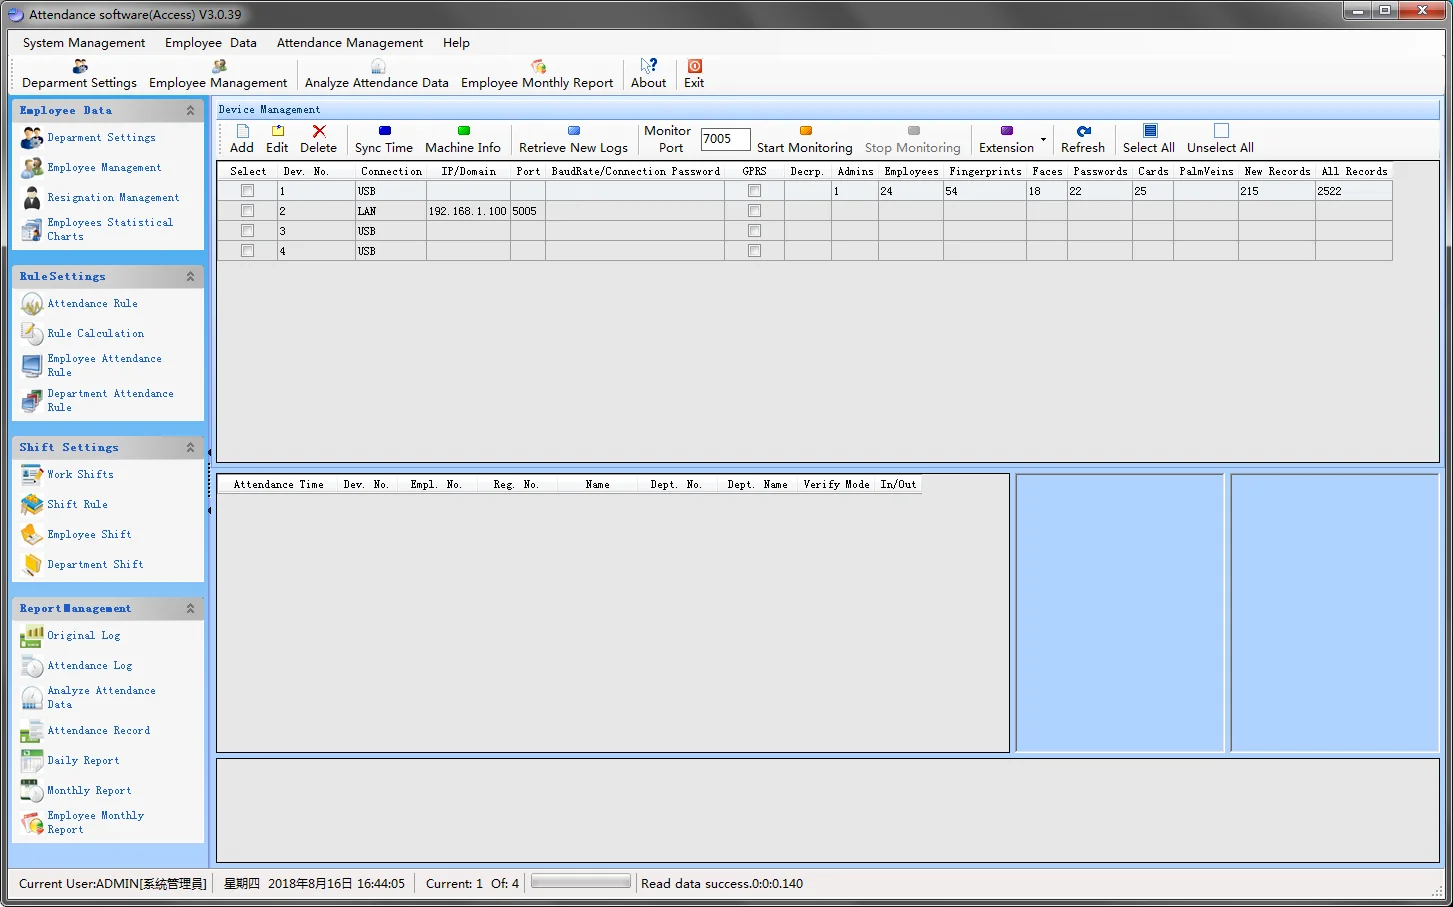The image size is (1453, 907).
Task: Click Retrieve New Logs icon
Action: pos(573,132)
